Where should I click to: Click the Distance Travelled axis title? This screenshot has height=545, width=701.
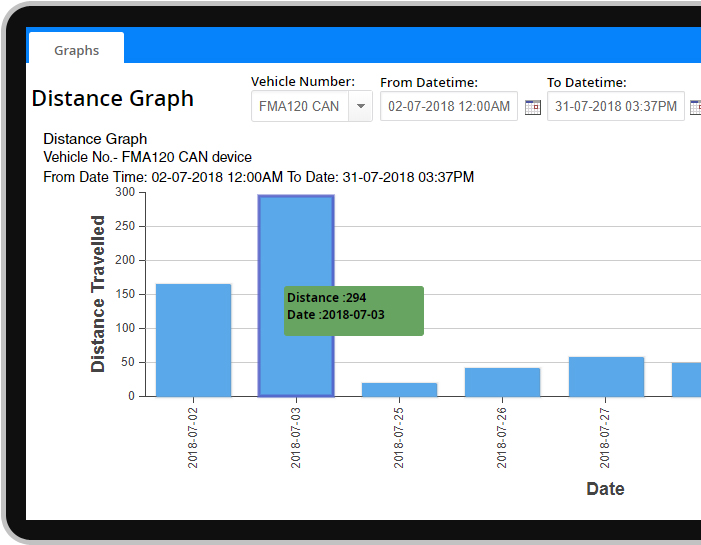pos(98,293)
